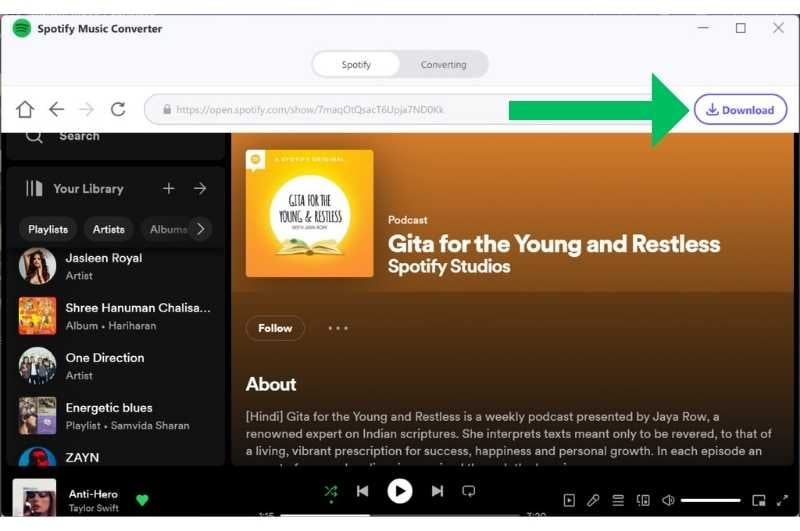Minimize the Spotify Music Converter window
The image size is (800, 531).
point(704,28)
